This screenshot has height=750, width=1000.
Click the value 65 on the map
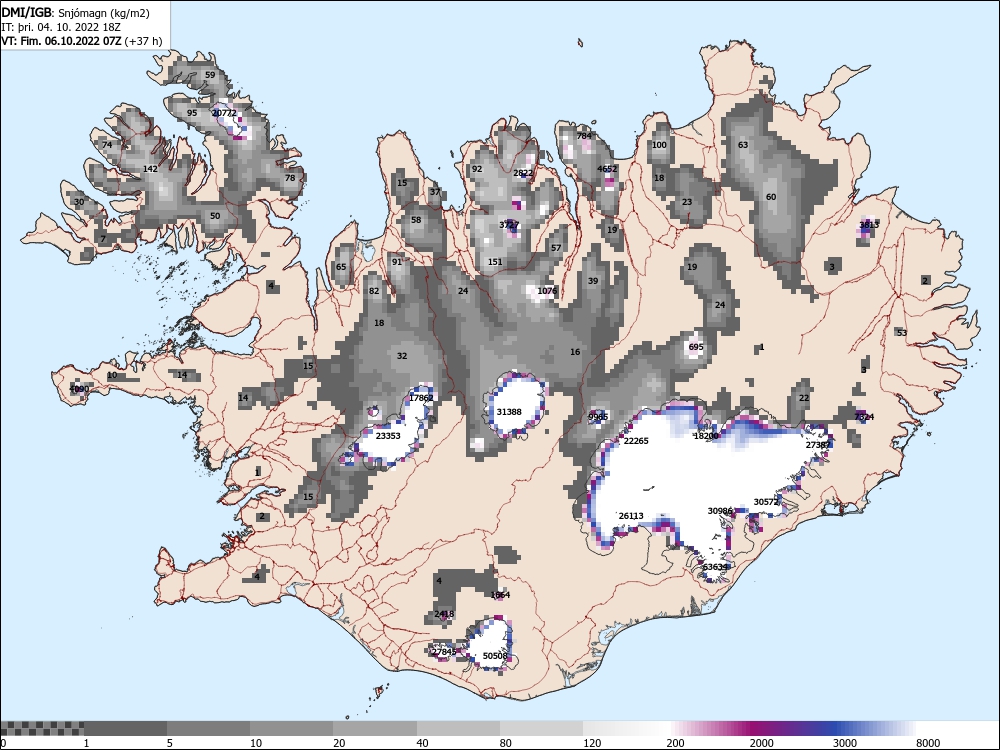[x=341, y=267]
